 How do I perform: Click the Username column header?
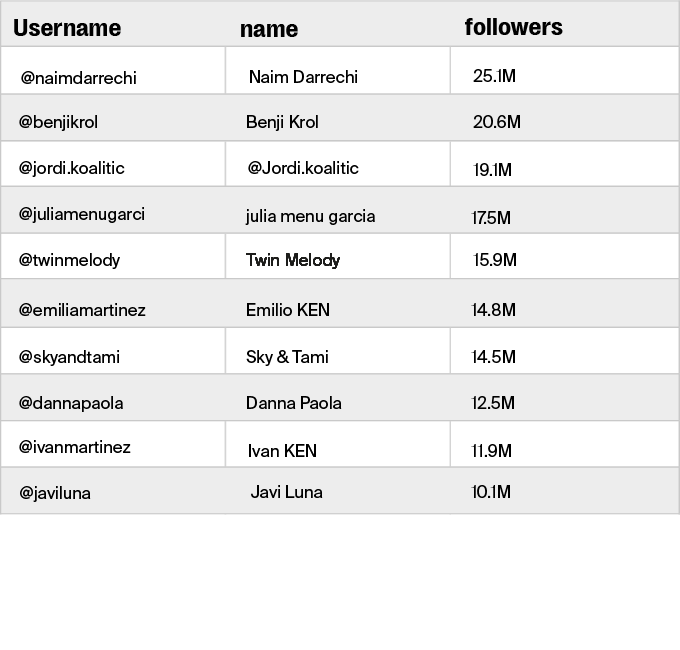point(67,28)
